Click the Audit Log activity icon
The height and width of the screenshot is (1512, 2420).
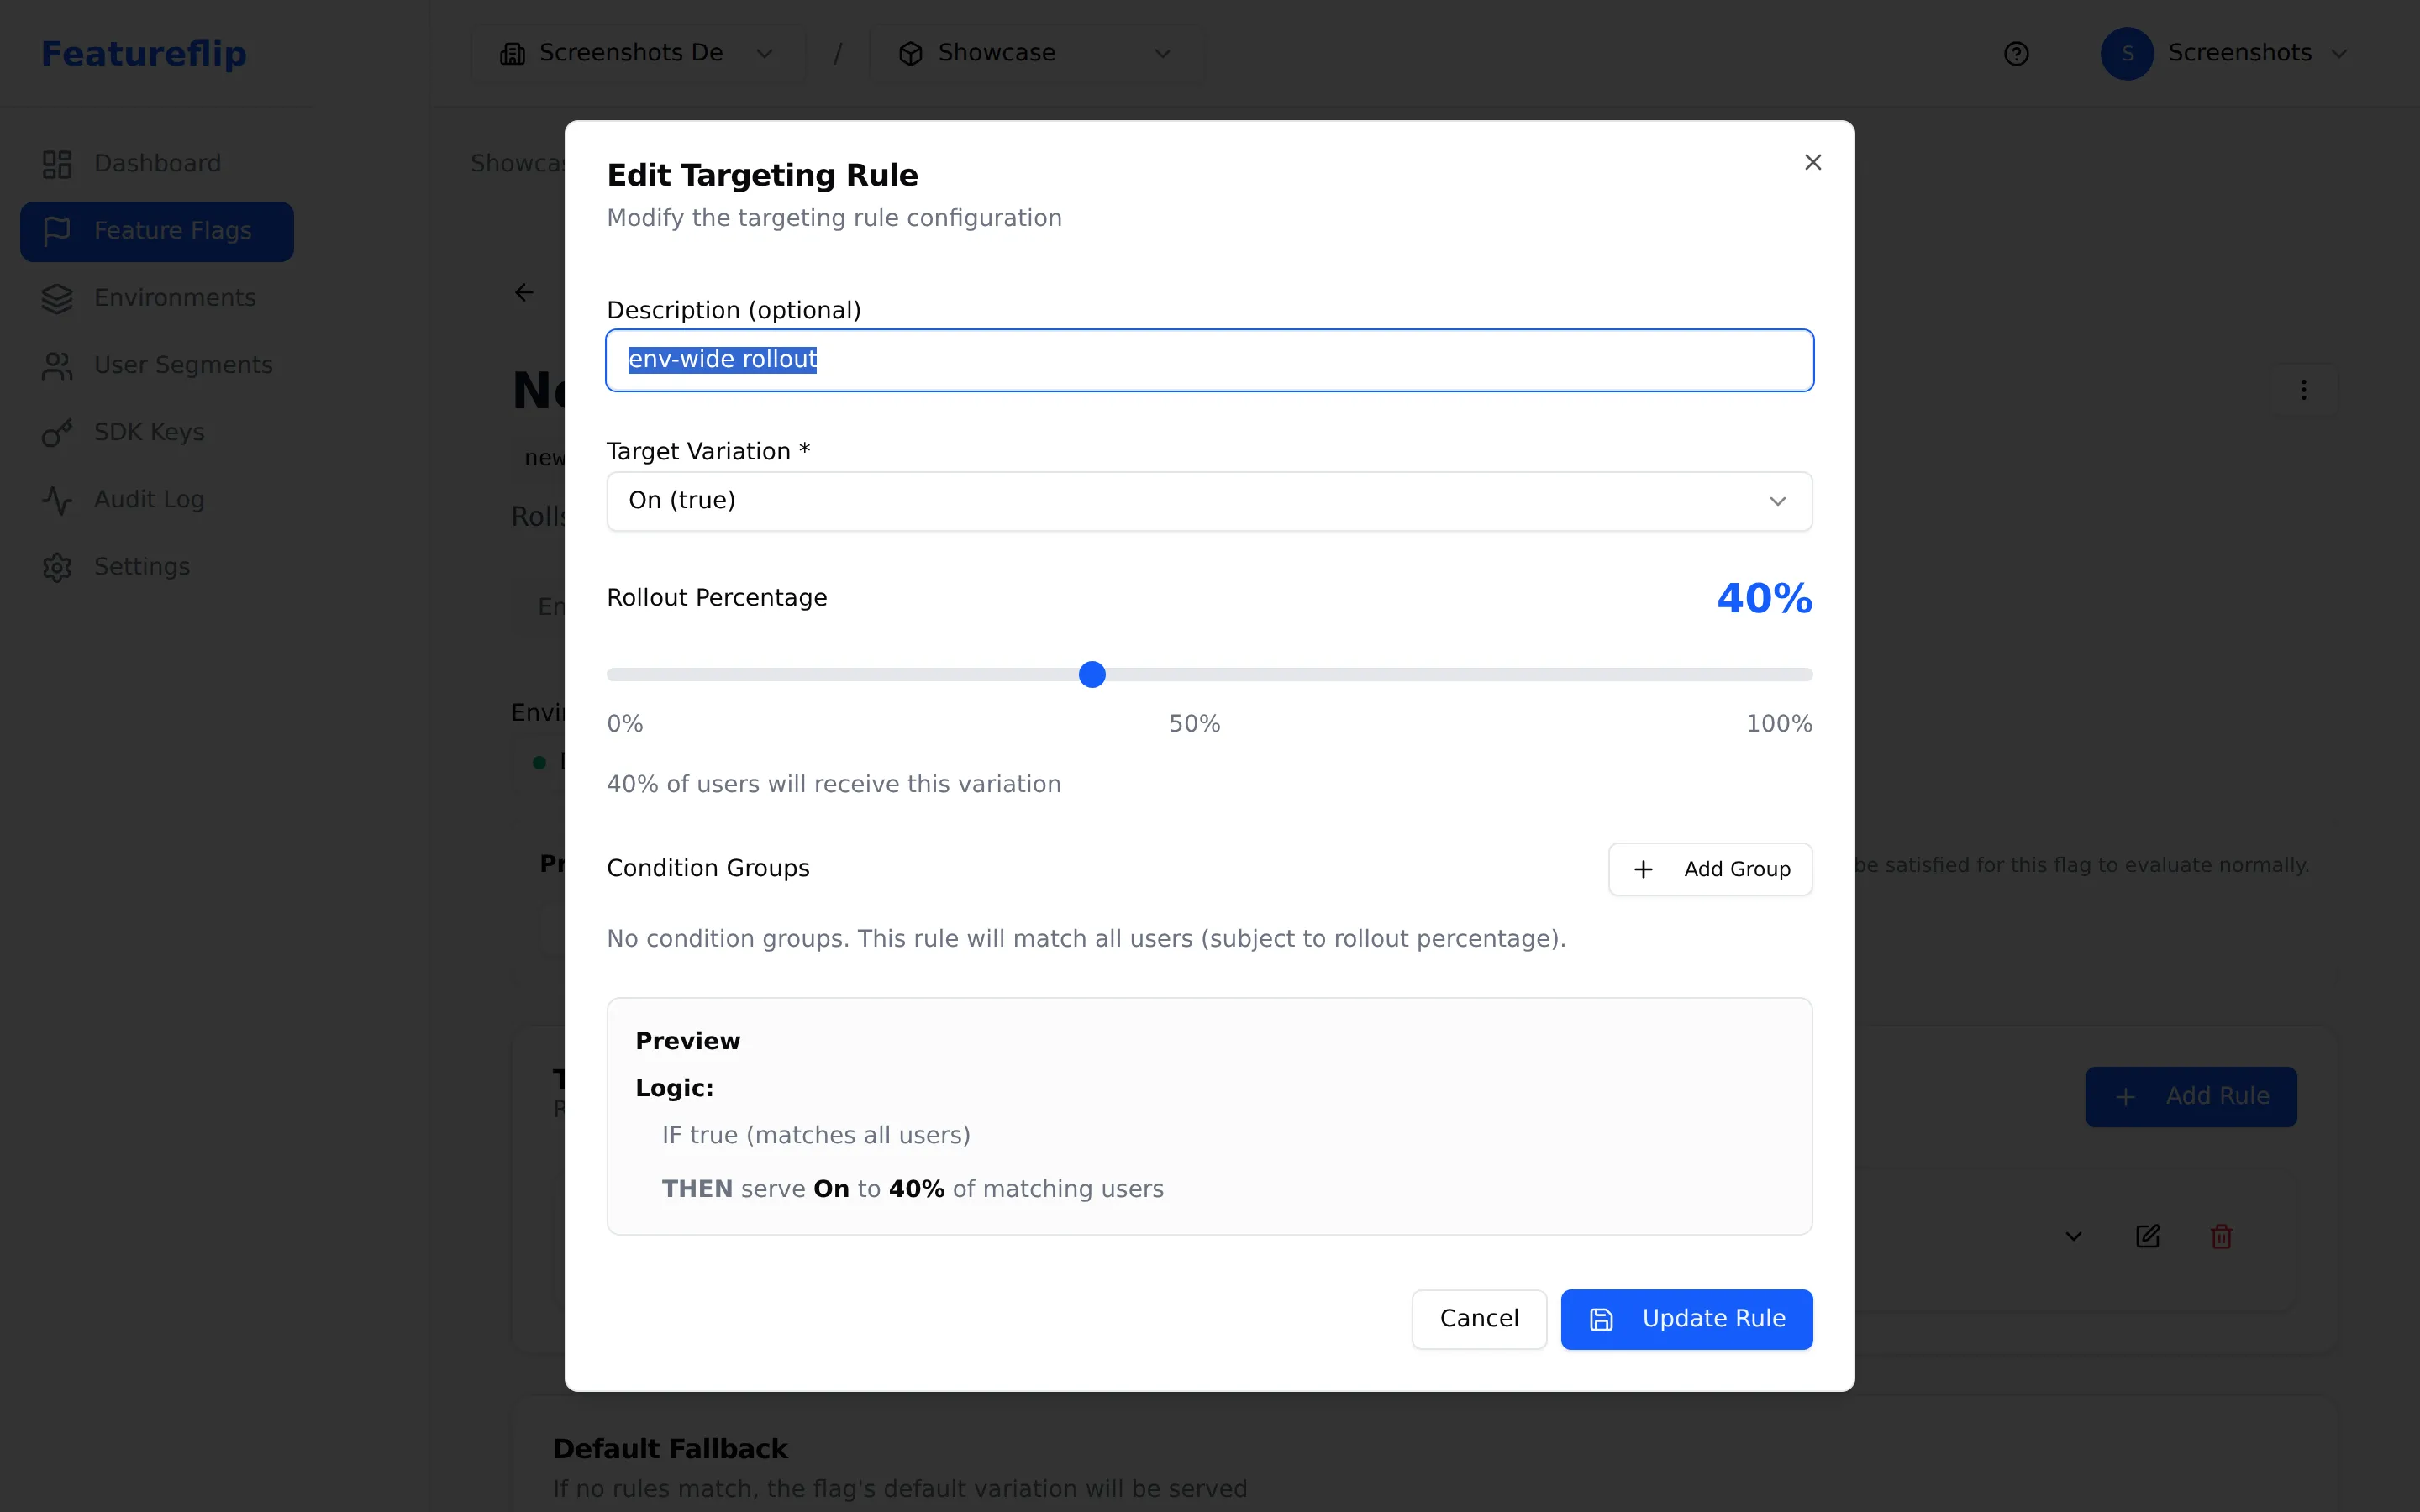click(57, 500)
